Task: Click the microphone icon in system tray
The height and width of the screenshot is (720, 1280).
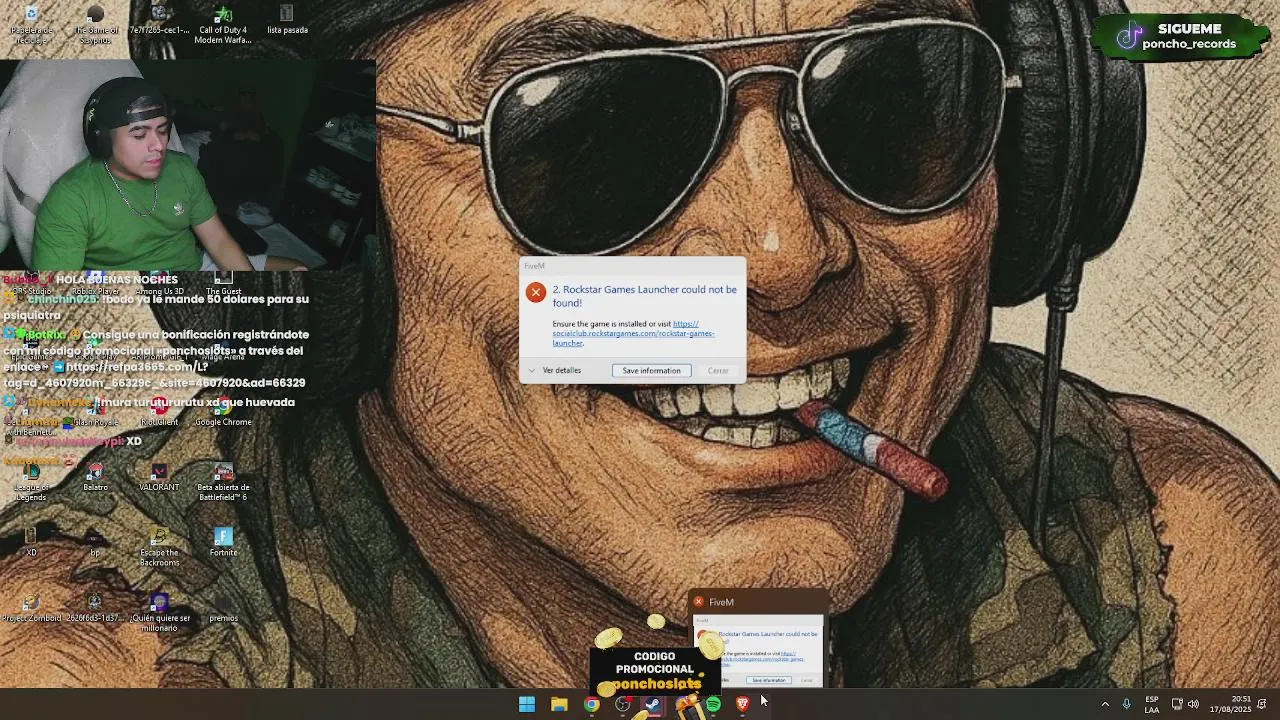Action: click(1126, 704)
